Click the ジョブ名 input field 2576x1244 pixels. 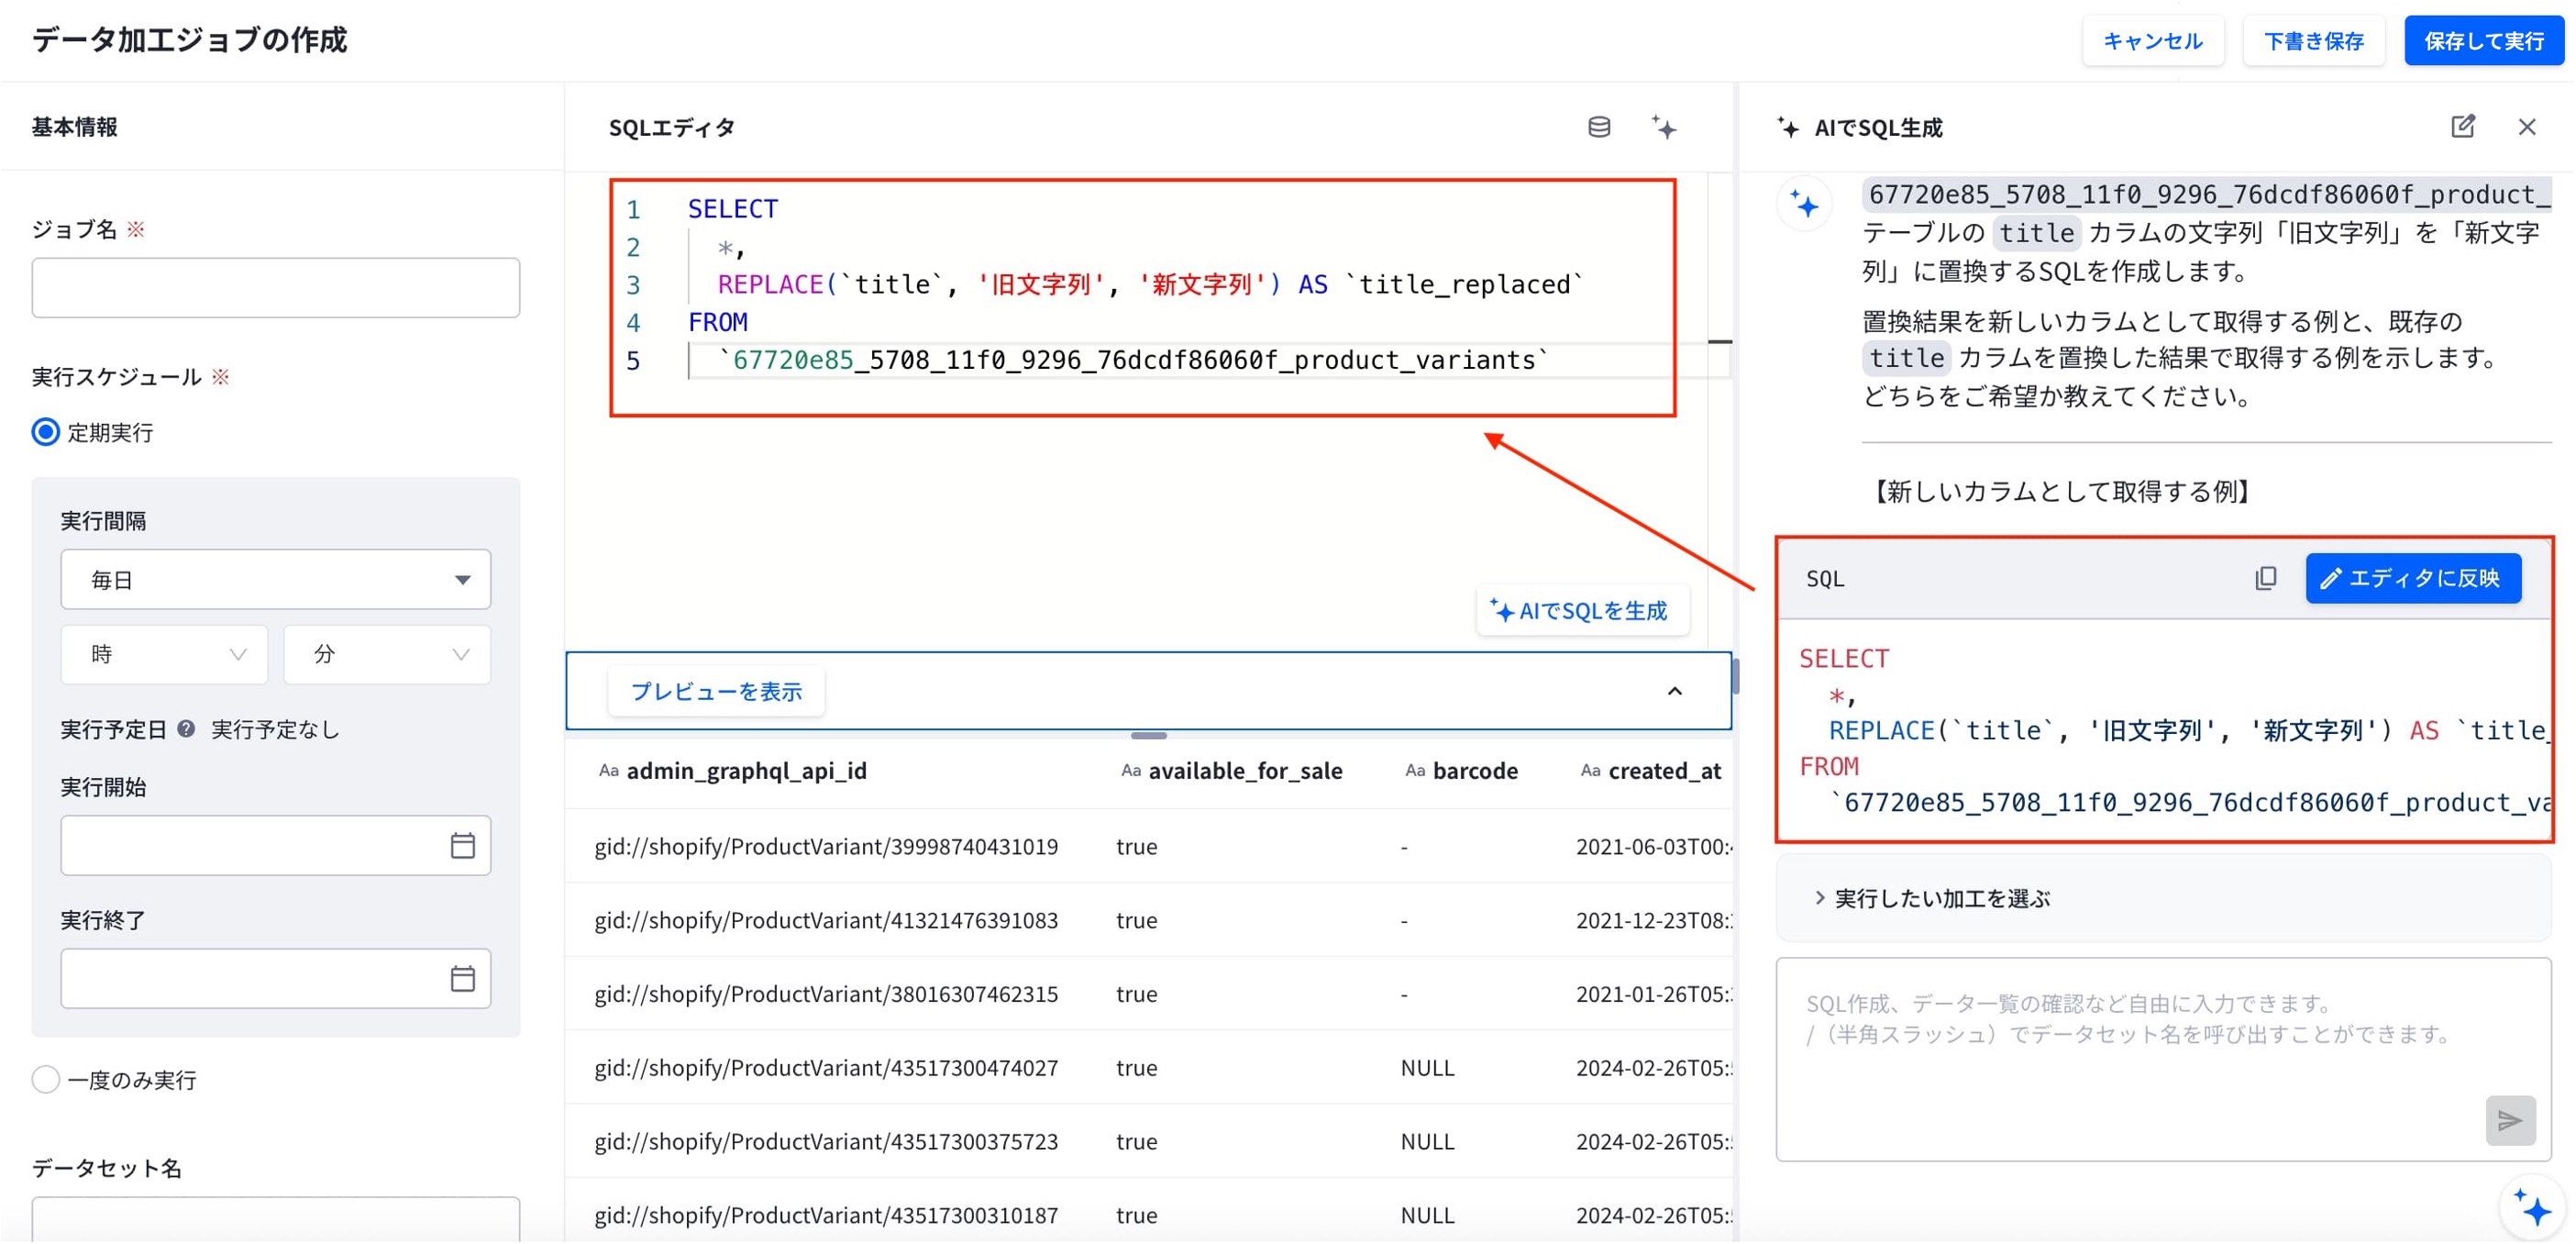click(276, 288)
